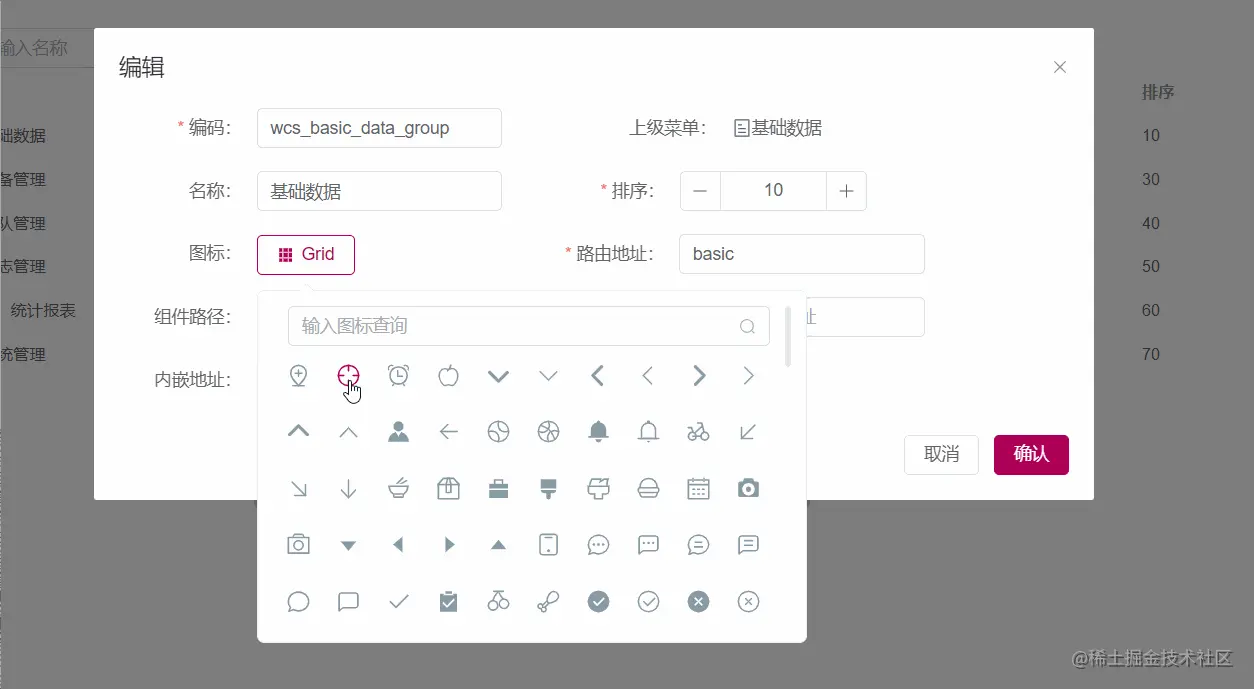Click the 取消 cancel button
1254x689 pixels.
pyautogui.click(x=941, y=454)
